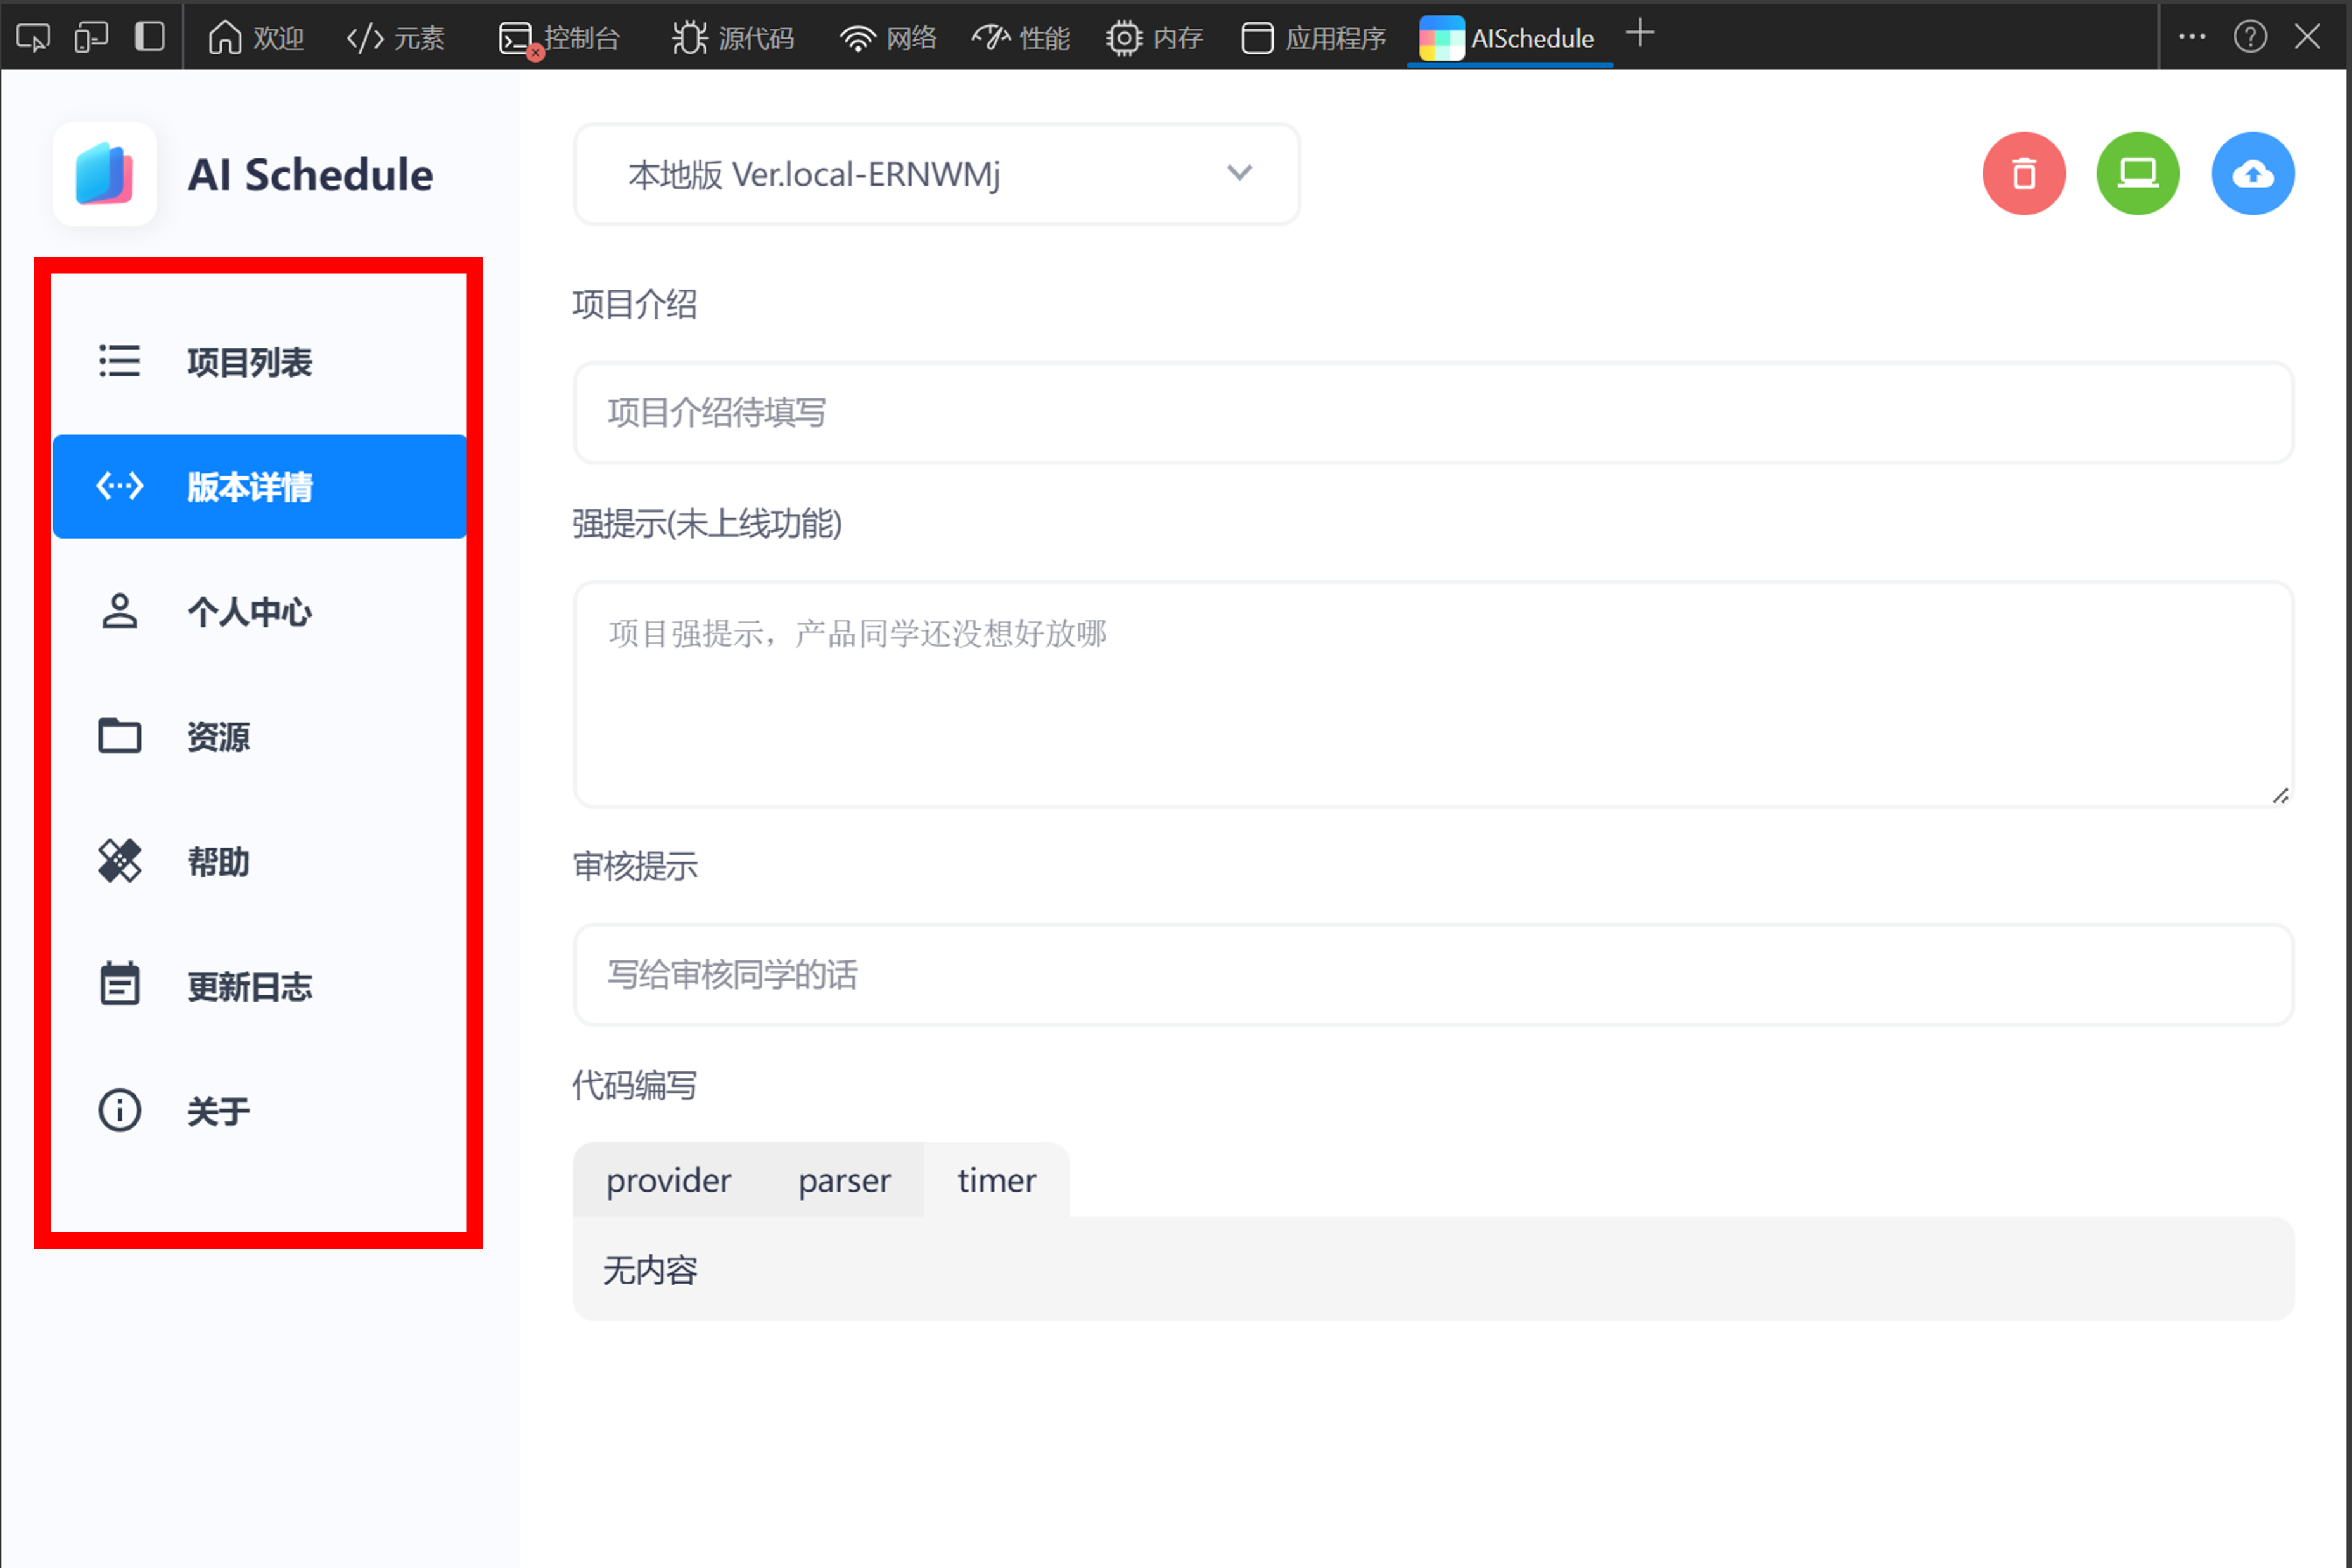This screenshot has height=1568, width=2352.
Task: Click the 项目介绍 input field
Action: coord(1432,413)
